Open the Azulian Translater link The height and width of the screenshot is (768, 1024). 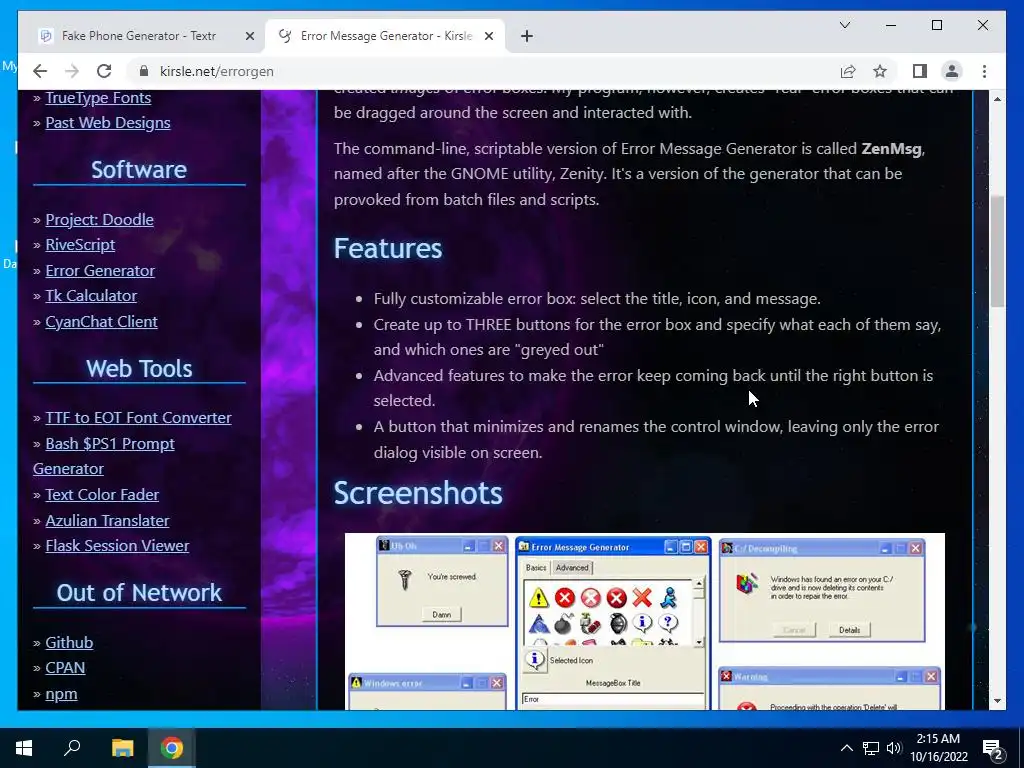pyautogui.click(x=107, y=520)
